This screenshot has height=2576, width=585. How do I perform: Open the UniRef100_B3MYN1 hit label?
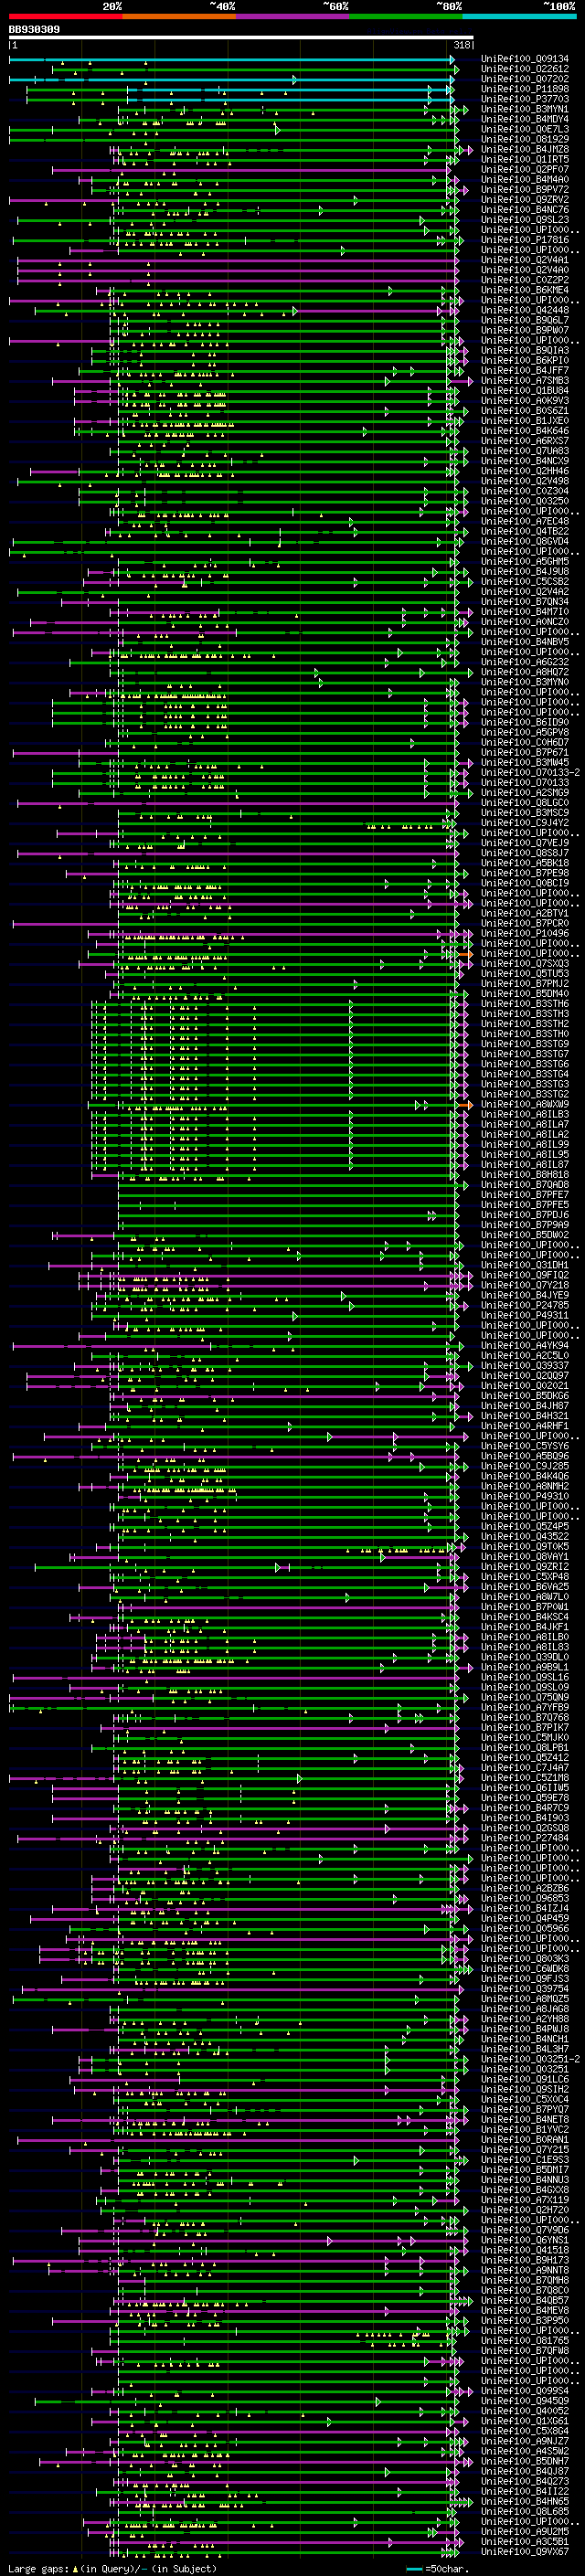click(x=524, y=109)
